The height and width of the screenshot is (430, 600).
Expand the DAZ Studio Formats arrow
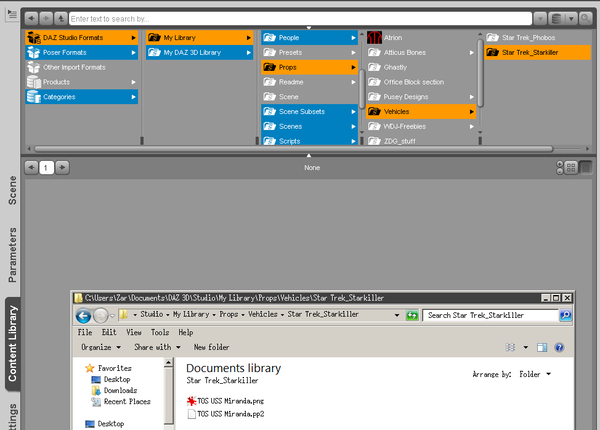pos(133,37)
